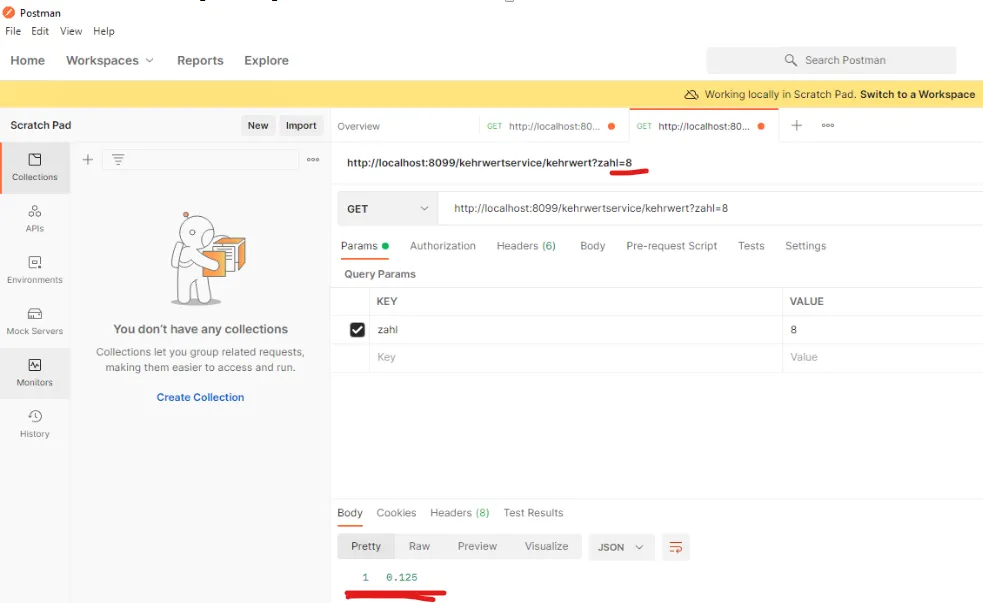Click the Create Collection link
The image size is (983, 603).
click(x=201, y=397)
